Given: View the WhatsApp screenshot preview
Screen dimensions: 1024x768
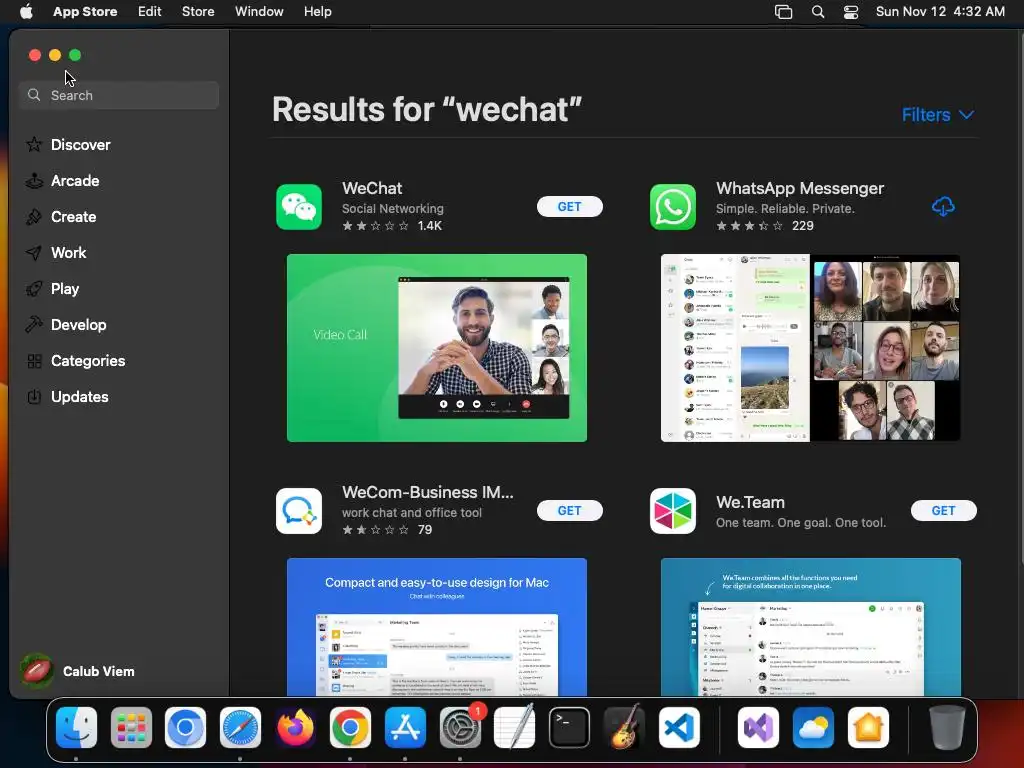Looking at the screenshot, I should pos(810,348).
